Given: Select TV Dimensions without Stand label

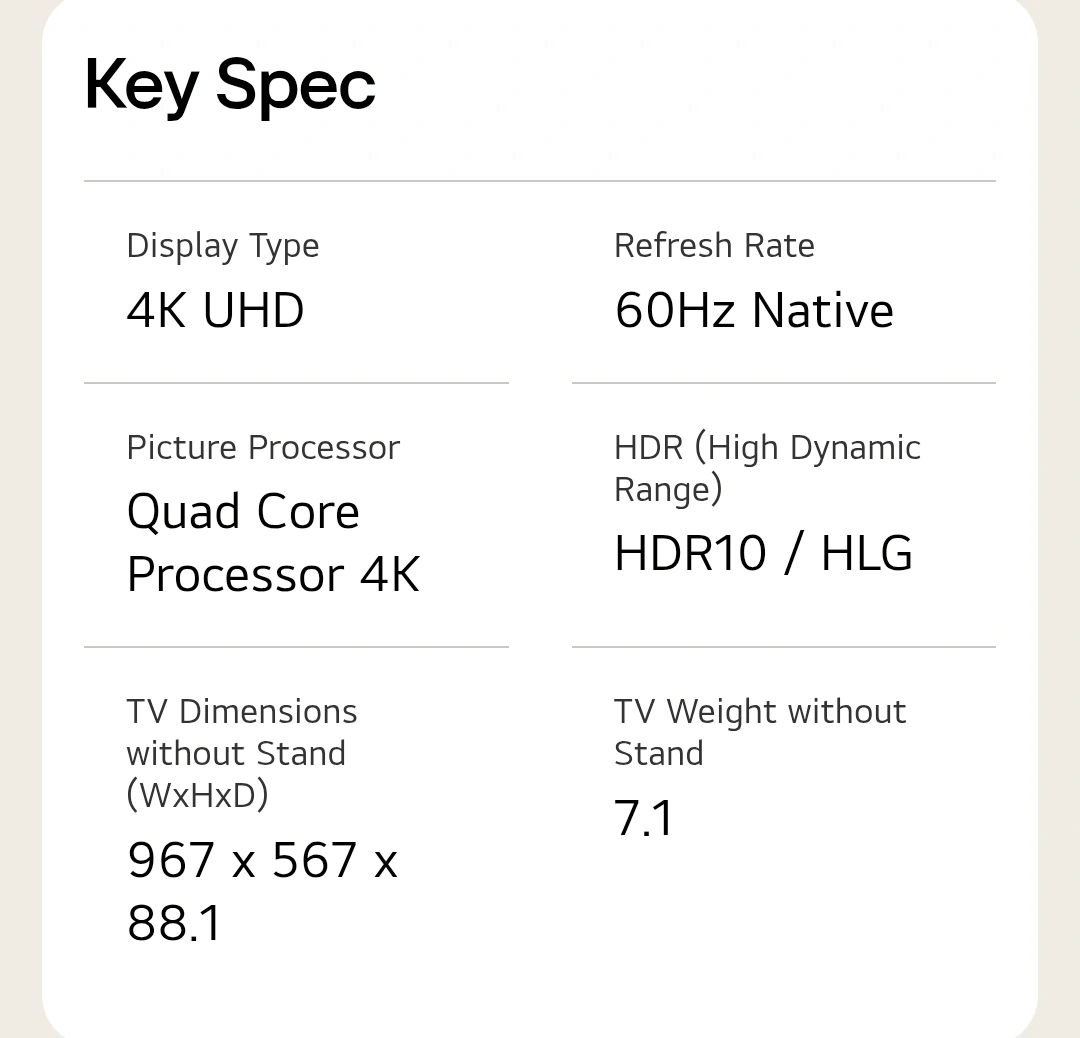Looking at the screenshot, I should 242,754.
